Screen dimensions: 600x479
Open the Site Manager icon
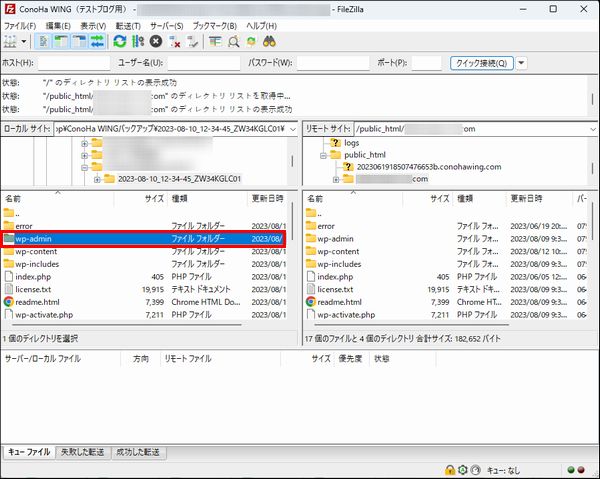pyautogui.click(x=10, y=41)
